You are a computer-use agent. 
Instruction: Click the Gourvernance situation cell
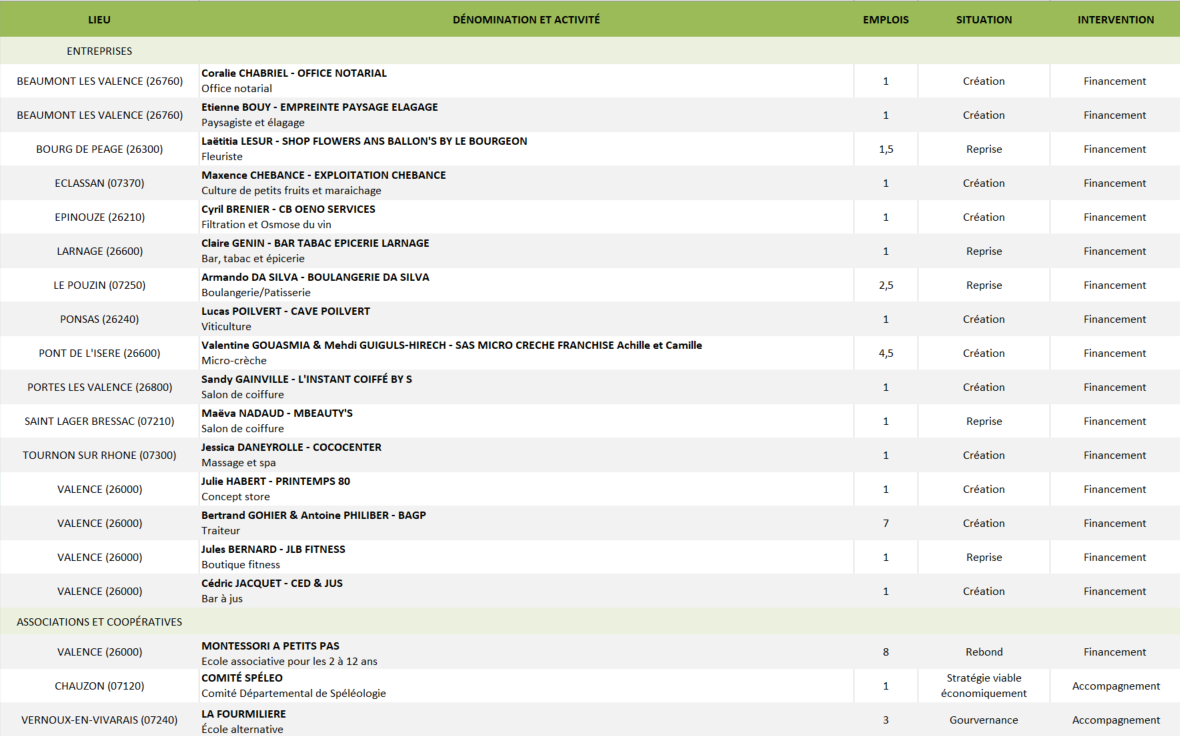click(983, 720)
